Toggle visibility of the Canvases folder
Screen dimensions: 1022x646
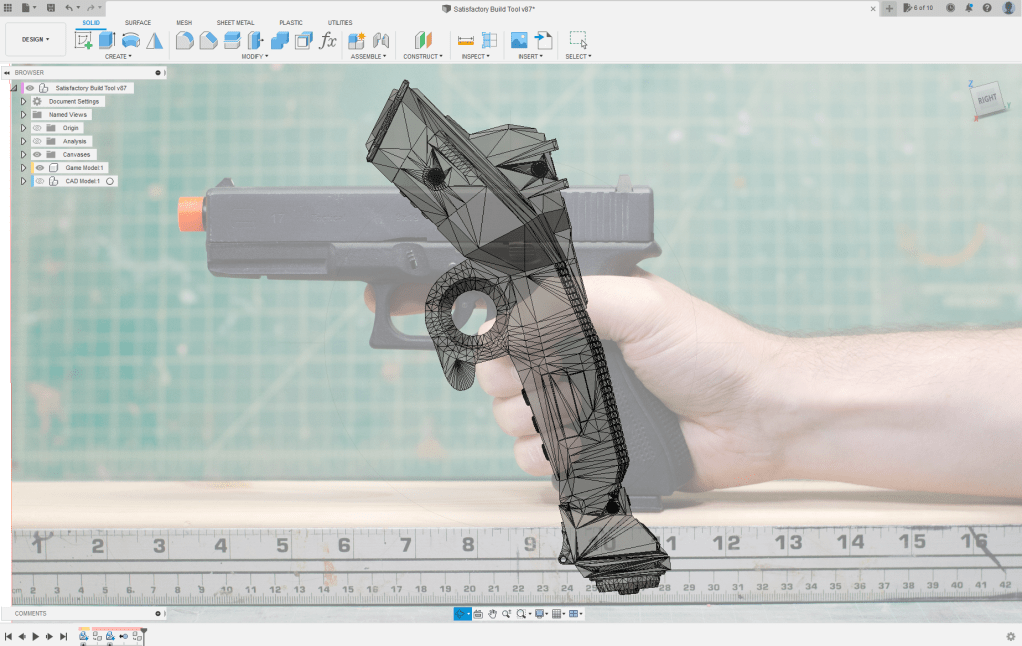click(x=37, y=155)
